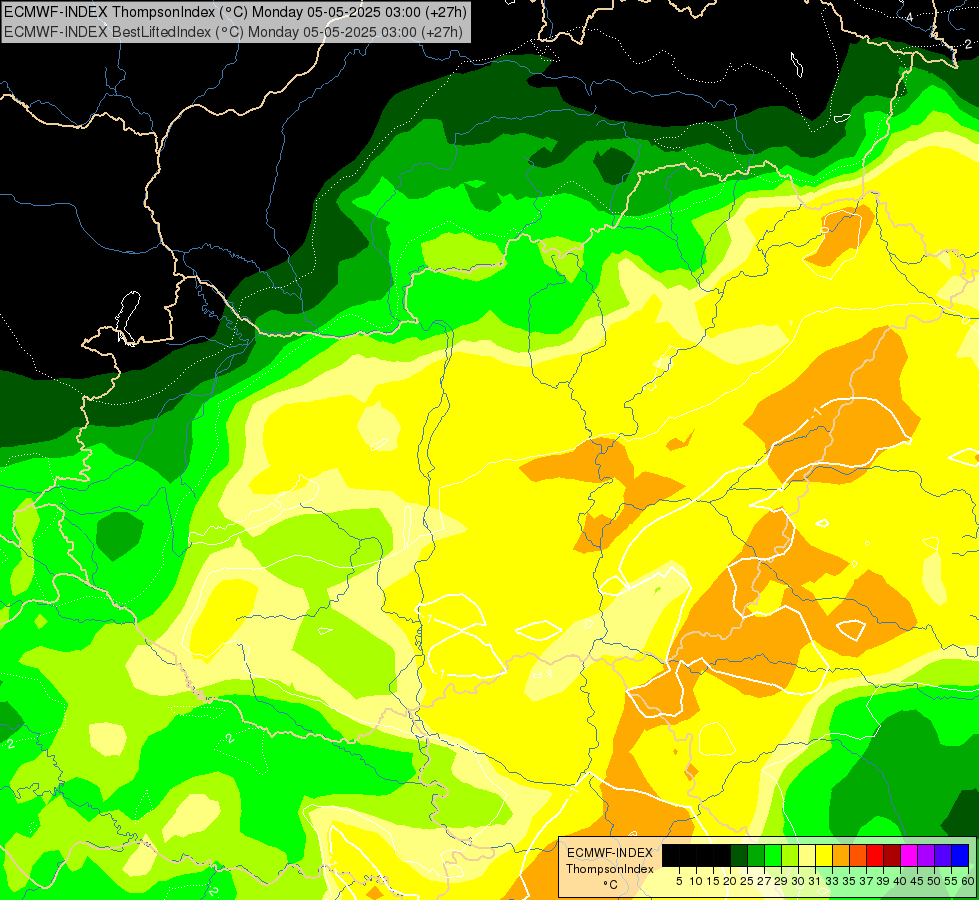
Task: Select the medium green 25-27 legend swatch
Action: click(756, 855)
